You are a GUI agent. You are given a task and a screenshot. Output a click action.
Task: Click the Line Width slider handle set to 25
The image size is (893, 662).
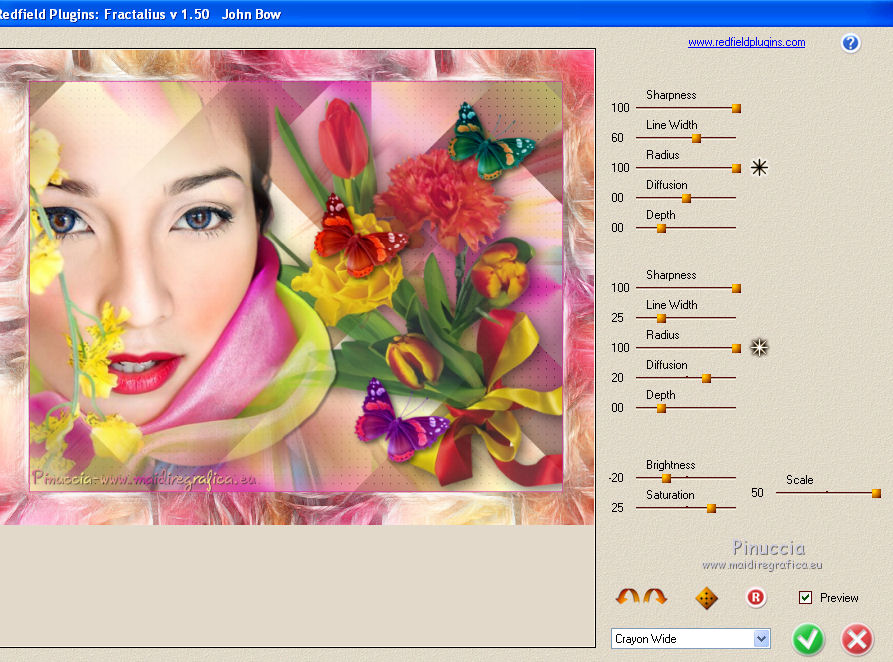[x=661, y=318]
